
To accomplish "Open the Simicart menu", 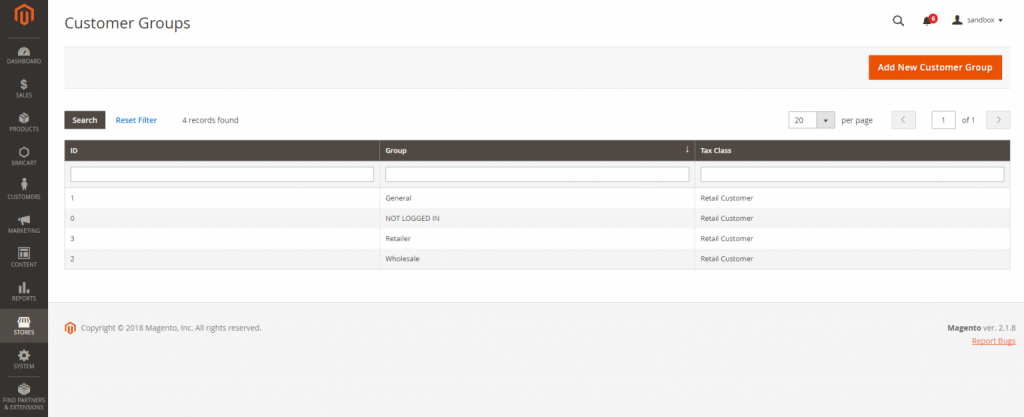I will [24, 157].
